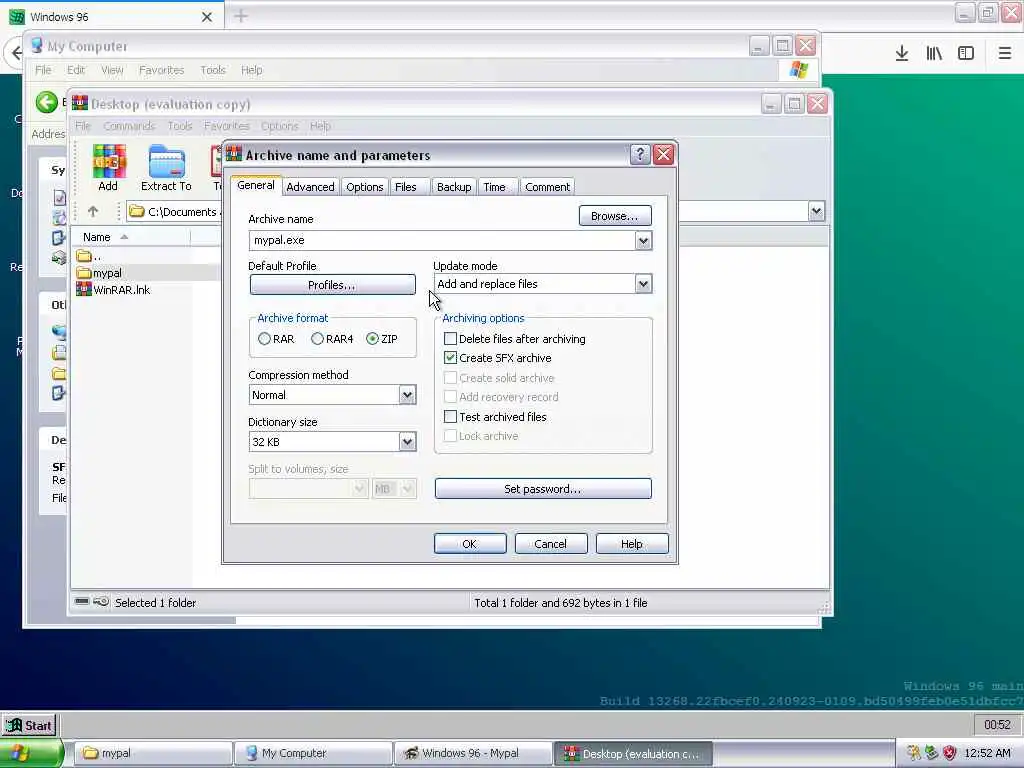The width and height of the screenshot is (1024, 768).
Task: Open a new browser tab with plus
Action: tap(241, 16)
